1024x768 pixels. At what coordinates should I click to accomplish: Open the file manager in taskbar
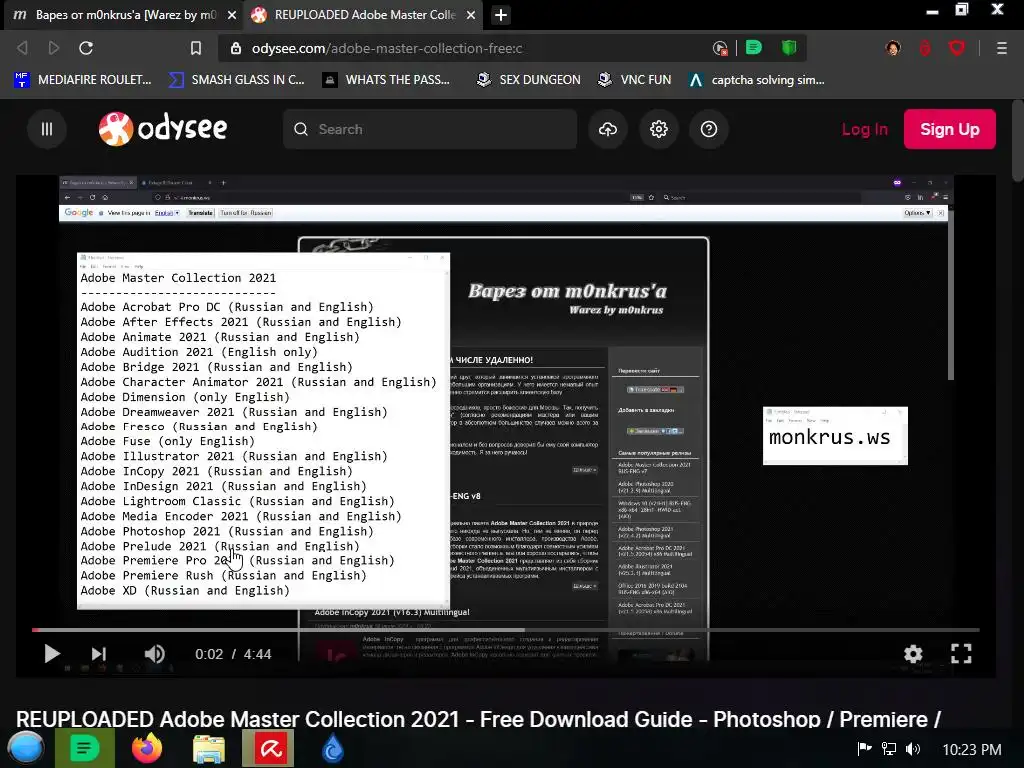[209, 748]
